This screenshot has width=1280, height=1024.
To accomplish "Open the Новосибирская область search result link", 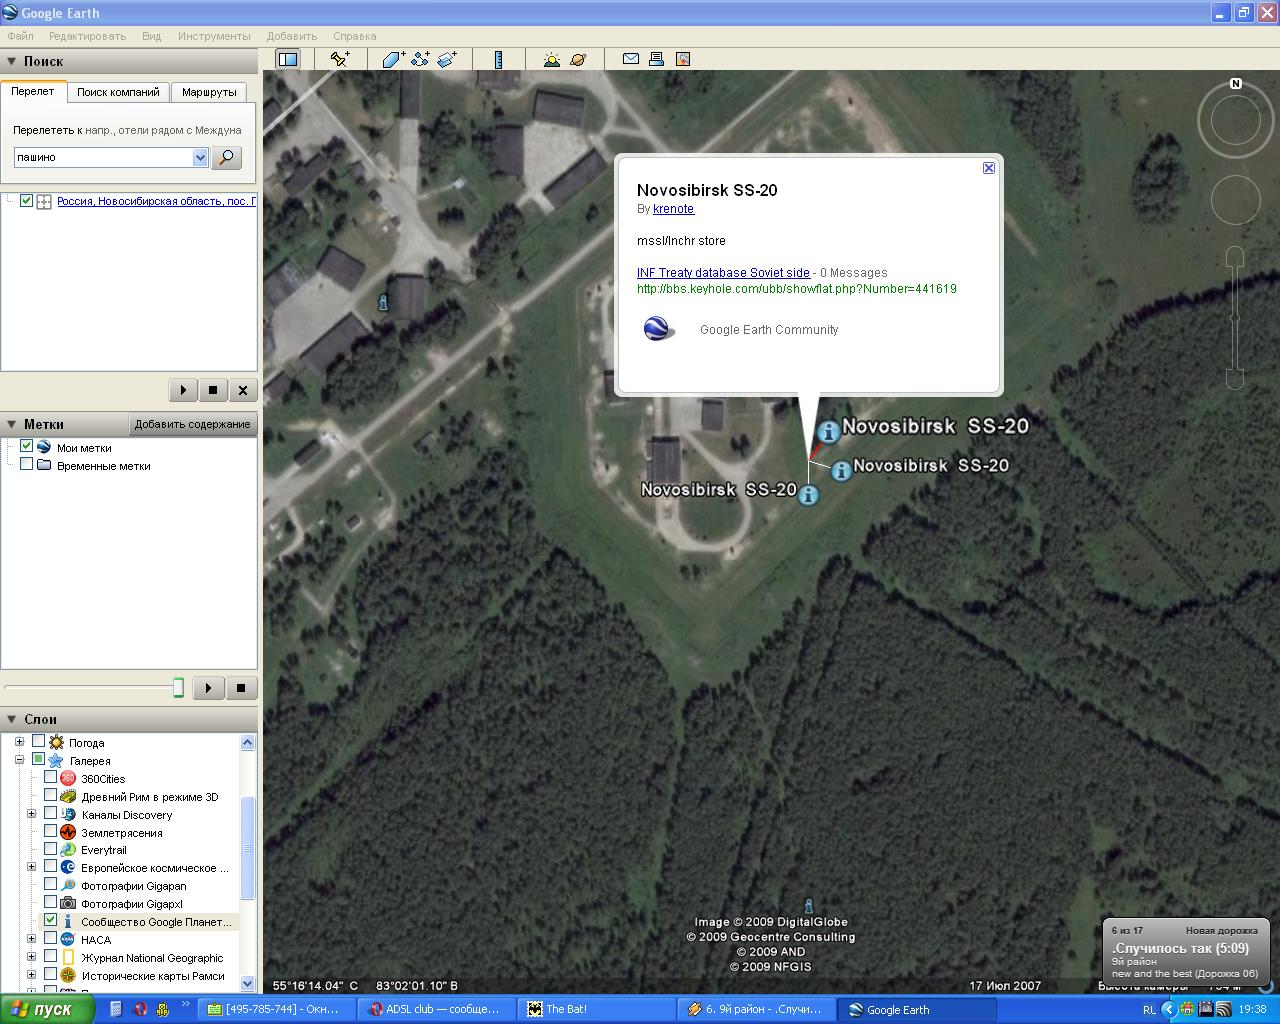I will click(156, 201).
